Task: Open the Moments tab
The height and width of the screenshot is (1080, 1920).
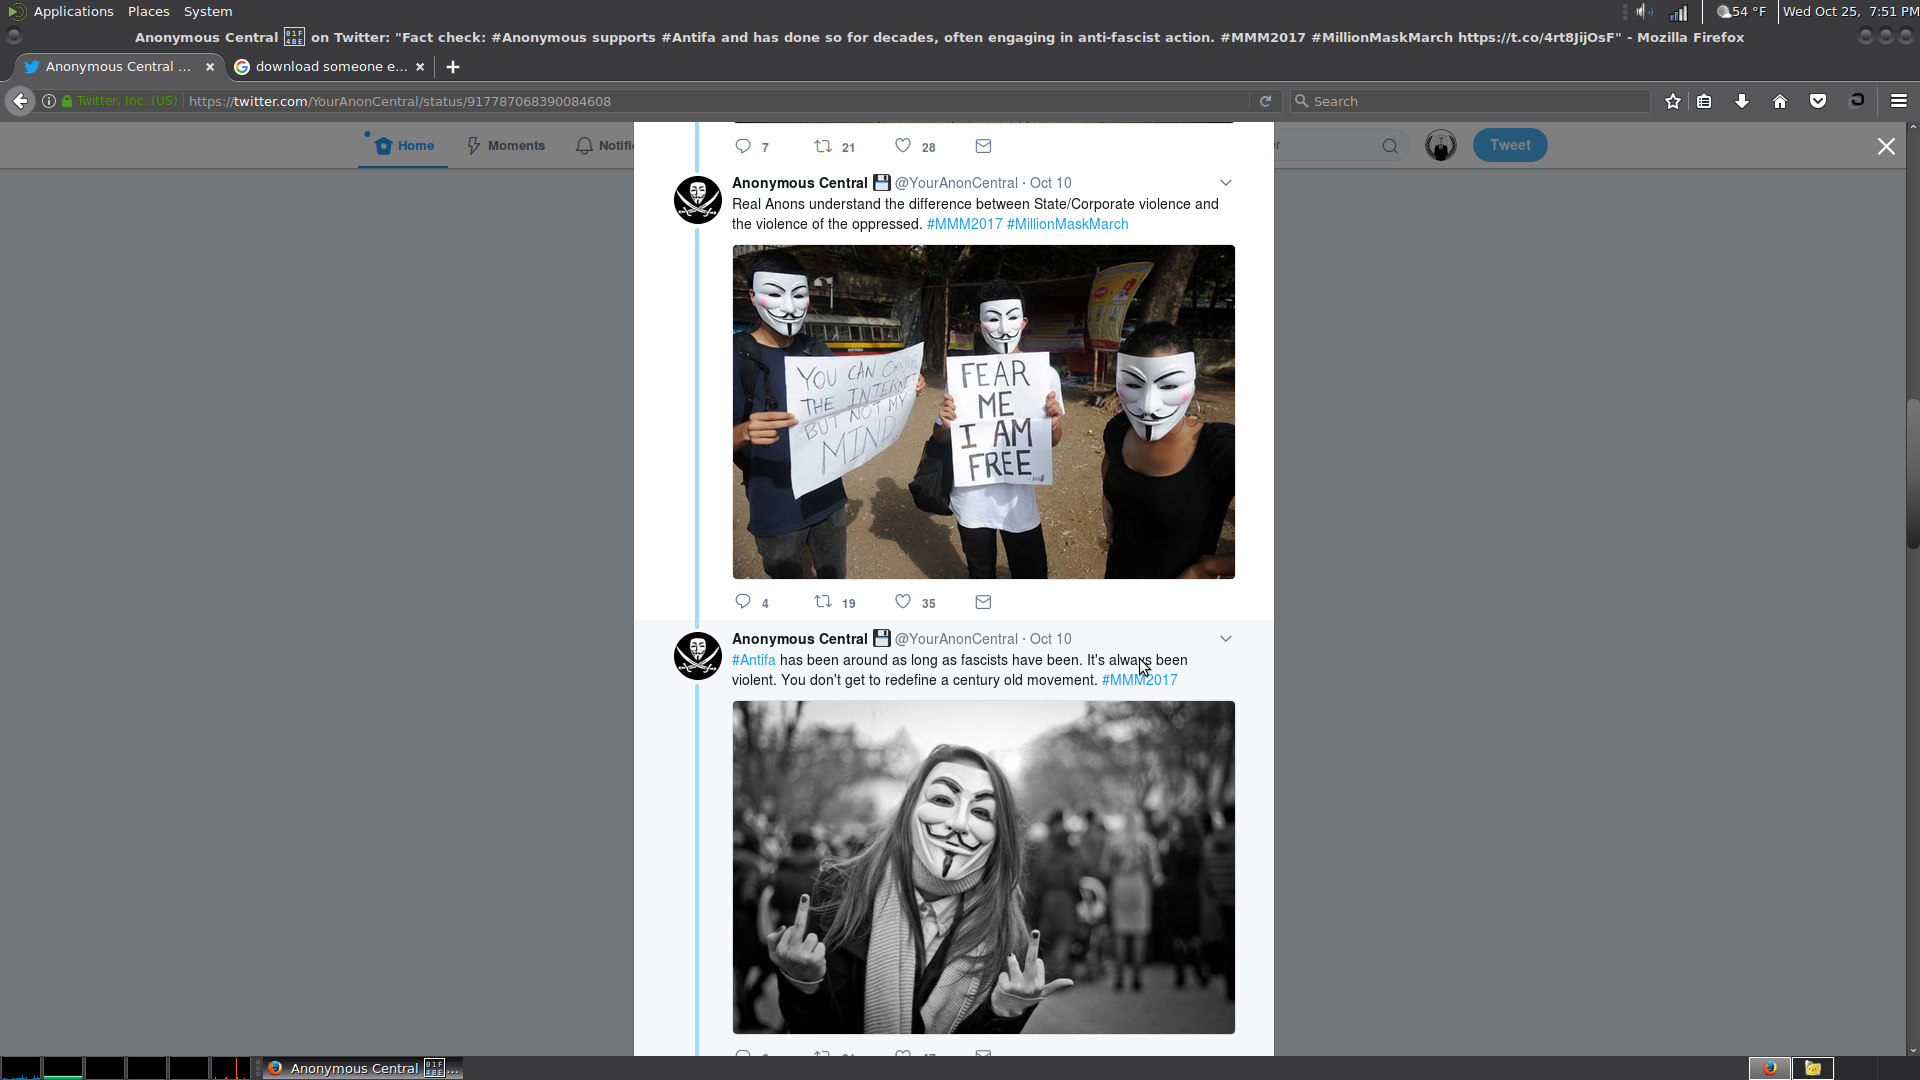Action: click(506, 146)
